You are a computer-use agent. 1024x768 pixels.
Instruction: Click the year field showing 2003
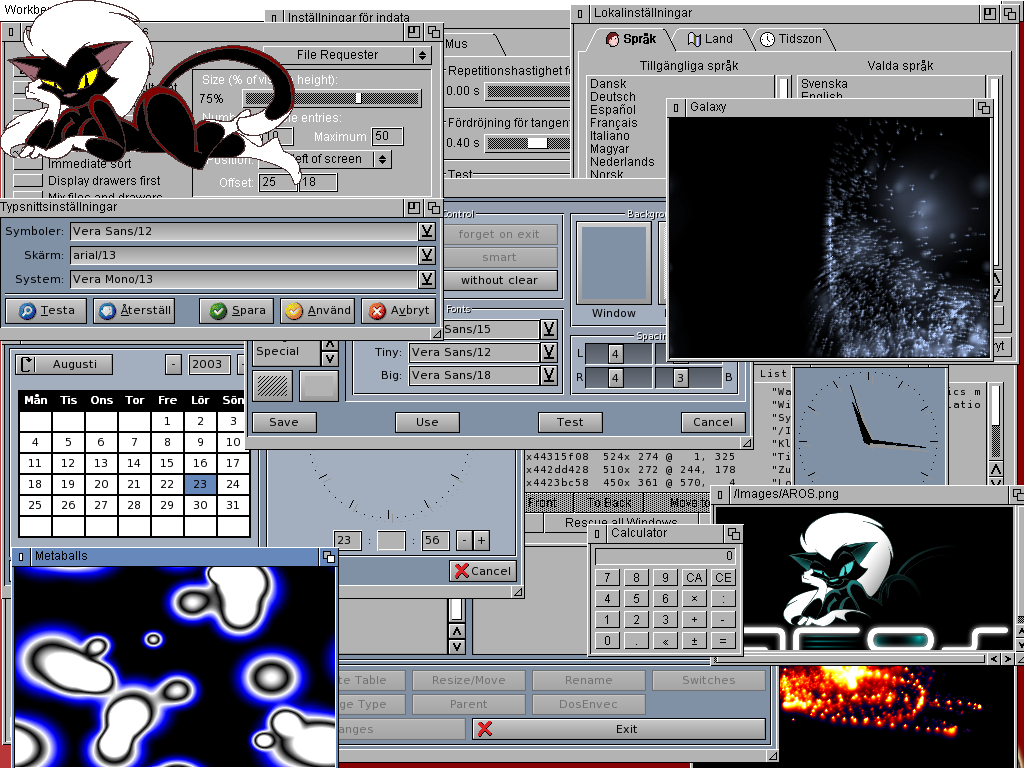pos(209,364)
